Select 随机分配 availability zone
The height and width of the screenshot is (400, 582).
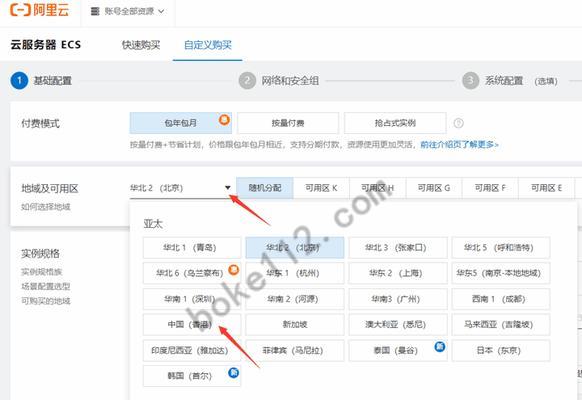tap(265, 188)
